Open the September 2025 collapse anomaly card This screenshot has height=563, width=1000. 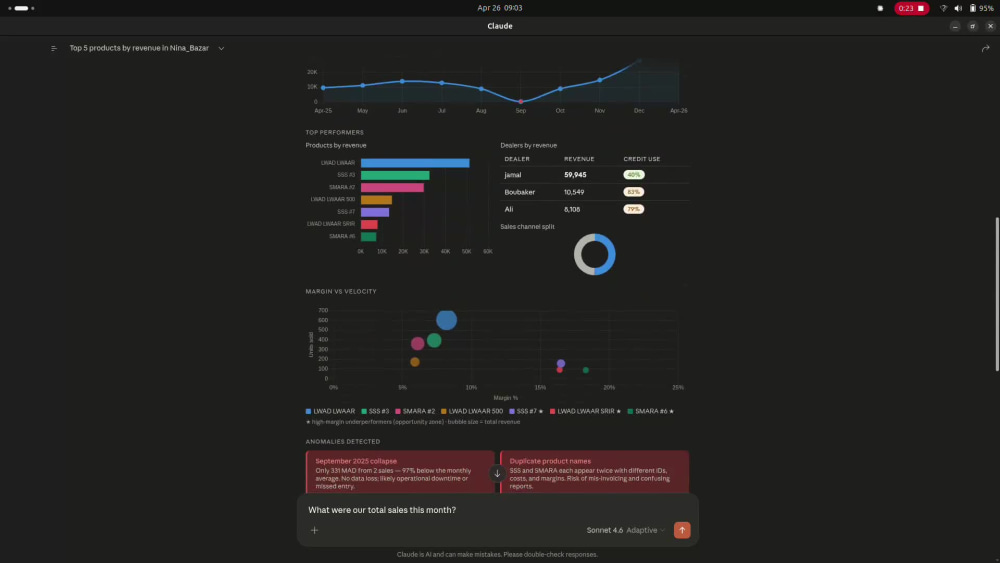coord(401,472)
